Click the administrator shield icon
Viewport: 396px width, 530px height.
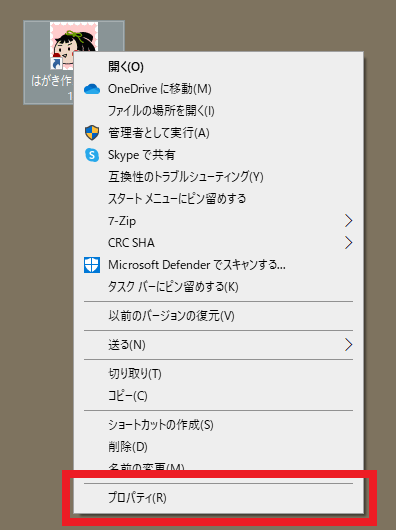pyautogui.click(x=92, y=132)
